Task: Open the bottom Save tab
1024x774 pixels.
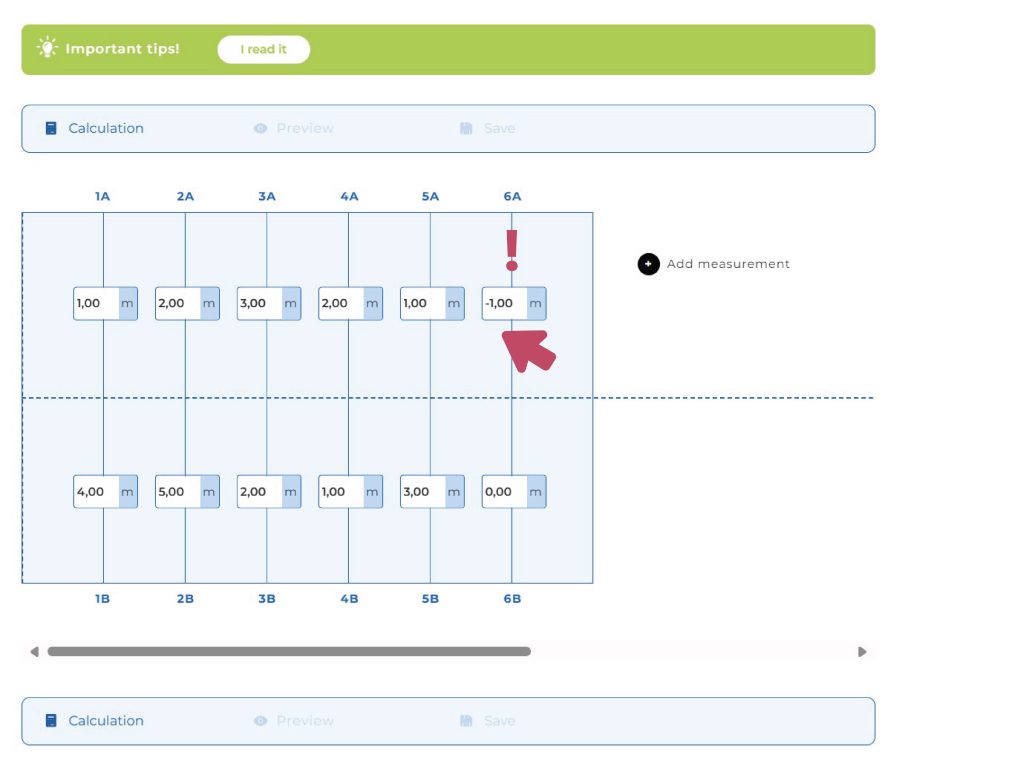Action: 498,721
